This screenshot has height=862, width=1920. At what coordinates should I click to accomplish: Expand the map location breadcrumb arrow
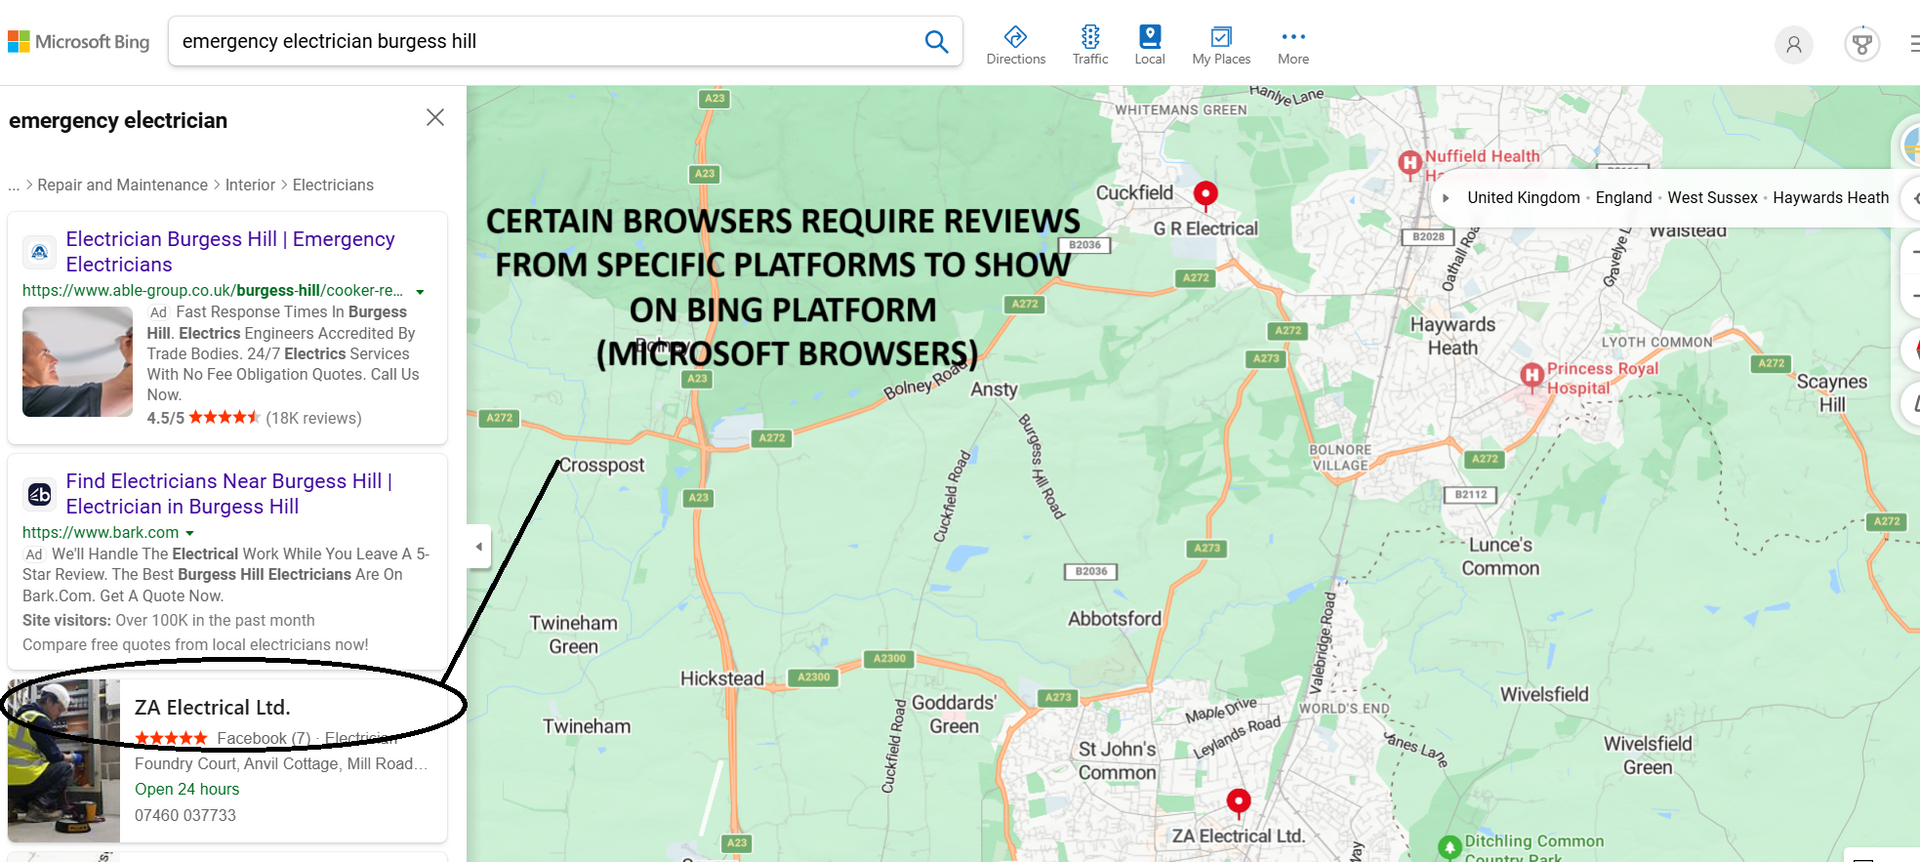pos(1446,198)
